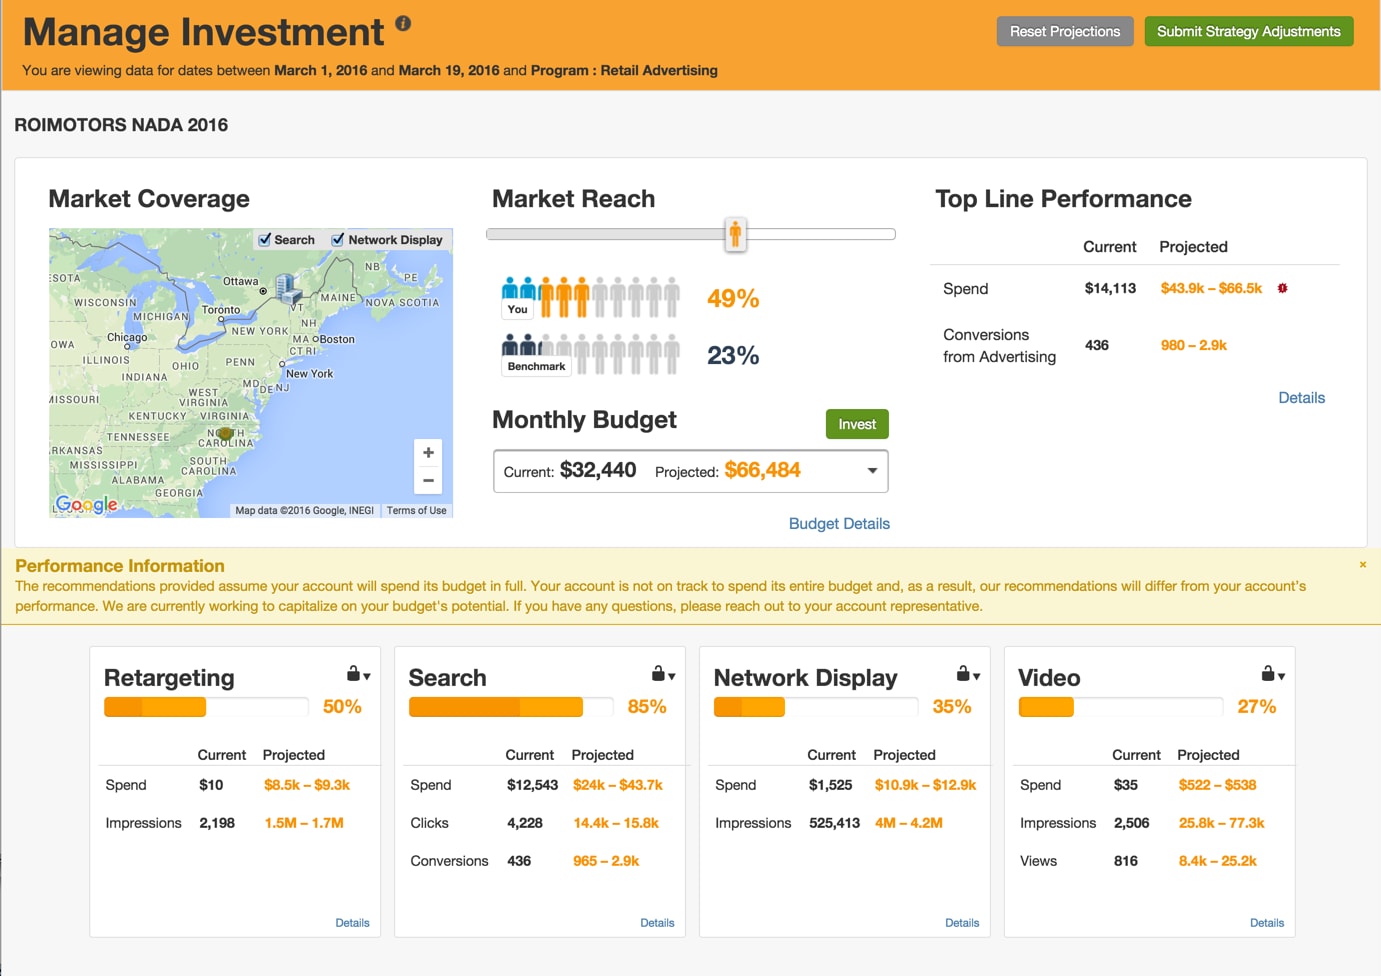Click Submit Strategy Adjustments button
This screenshot has height=976, width=1381.
pos(1248,31)
